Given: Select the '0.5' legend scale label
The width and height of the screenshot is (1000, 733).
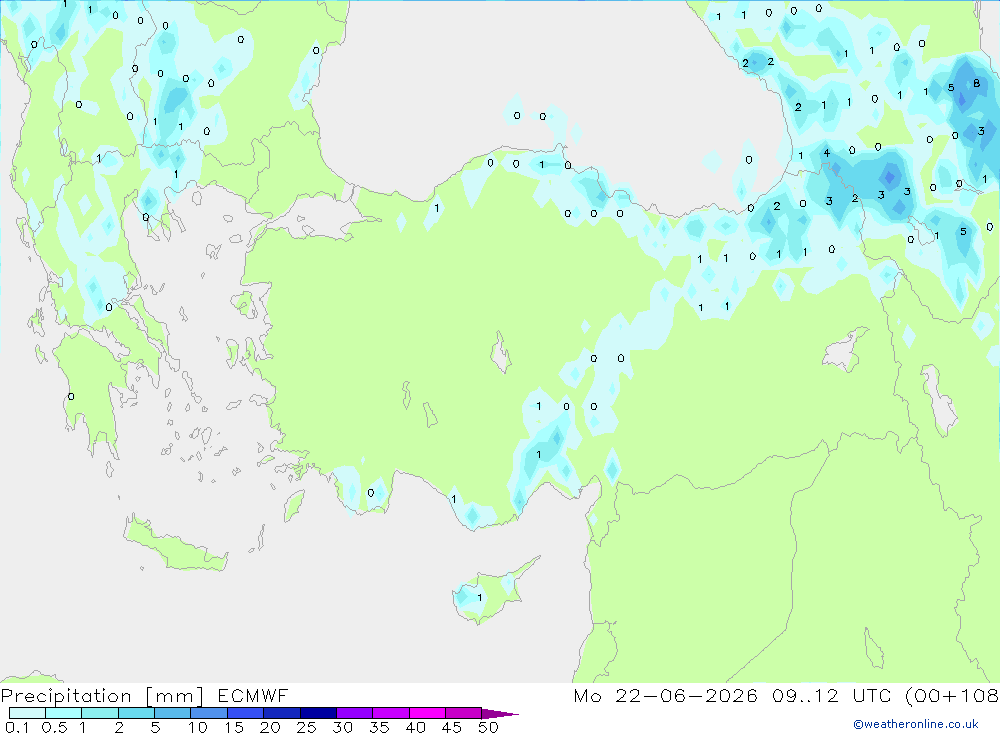Looking at the screenshot, I should (54, 727).
